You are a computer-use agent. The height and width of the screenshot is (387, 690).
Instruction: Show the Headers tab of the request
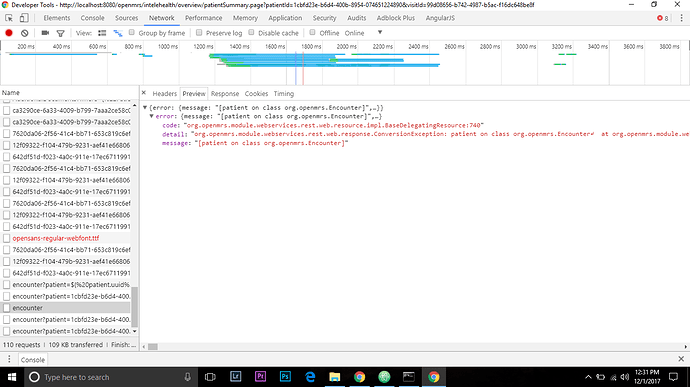165,94
